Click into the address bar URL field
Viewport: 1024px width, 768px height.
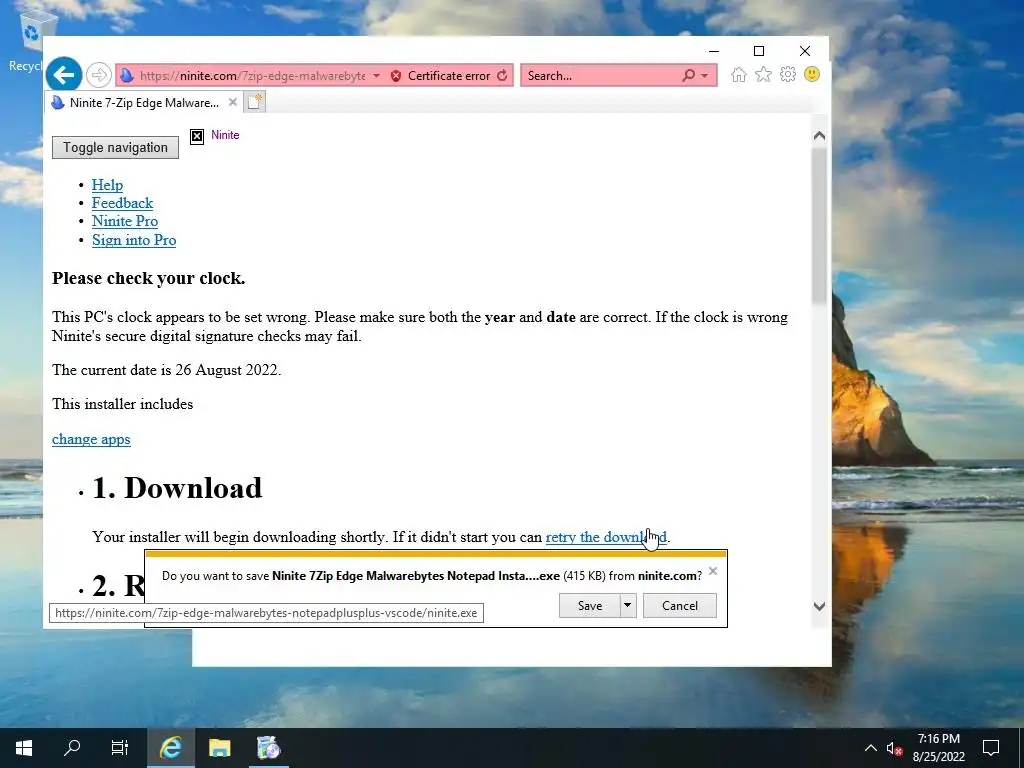[252, 76]
